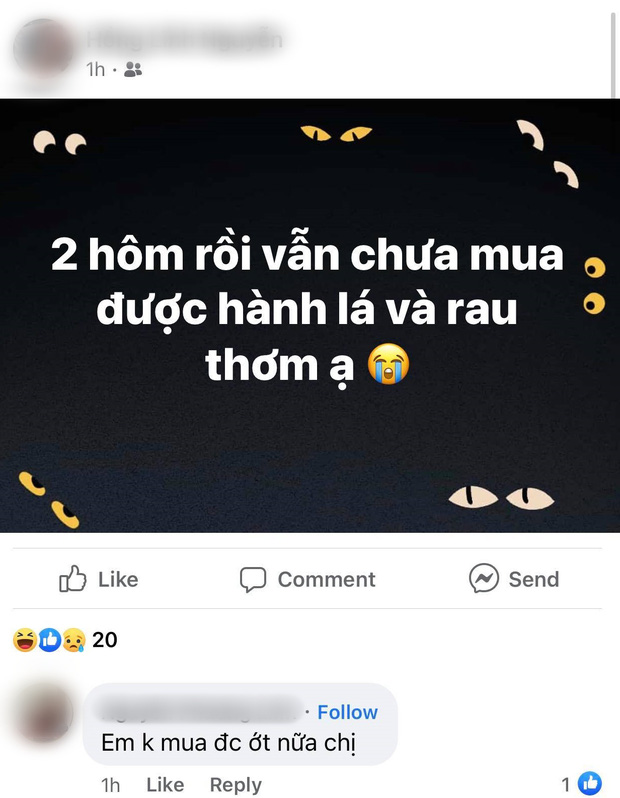The height and width of the screenshot is (798, 620).
Task: Click the blue like badge on the comment
Action: click(x=590, y=783)
